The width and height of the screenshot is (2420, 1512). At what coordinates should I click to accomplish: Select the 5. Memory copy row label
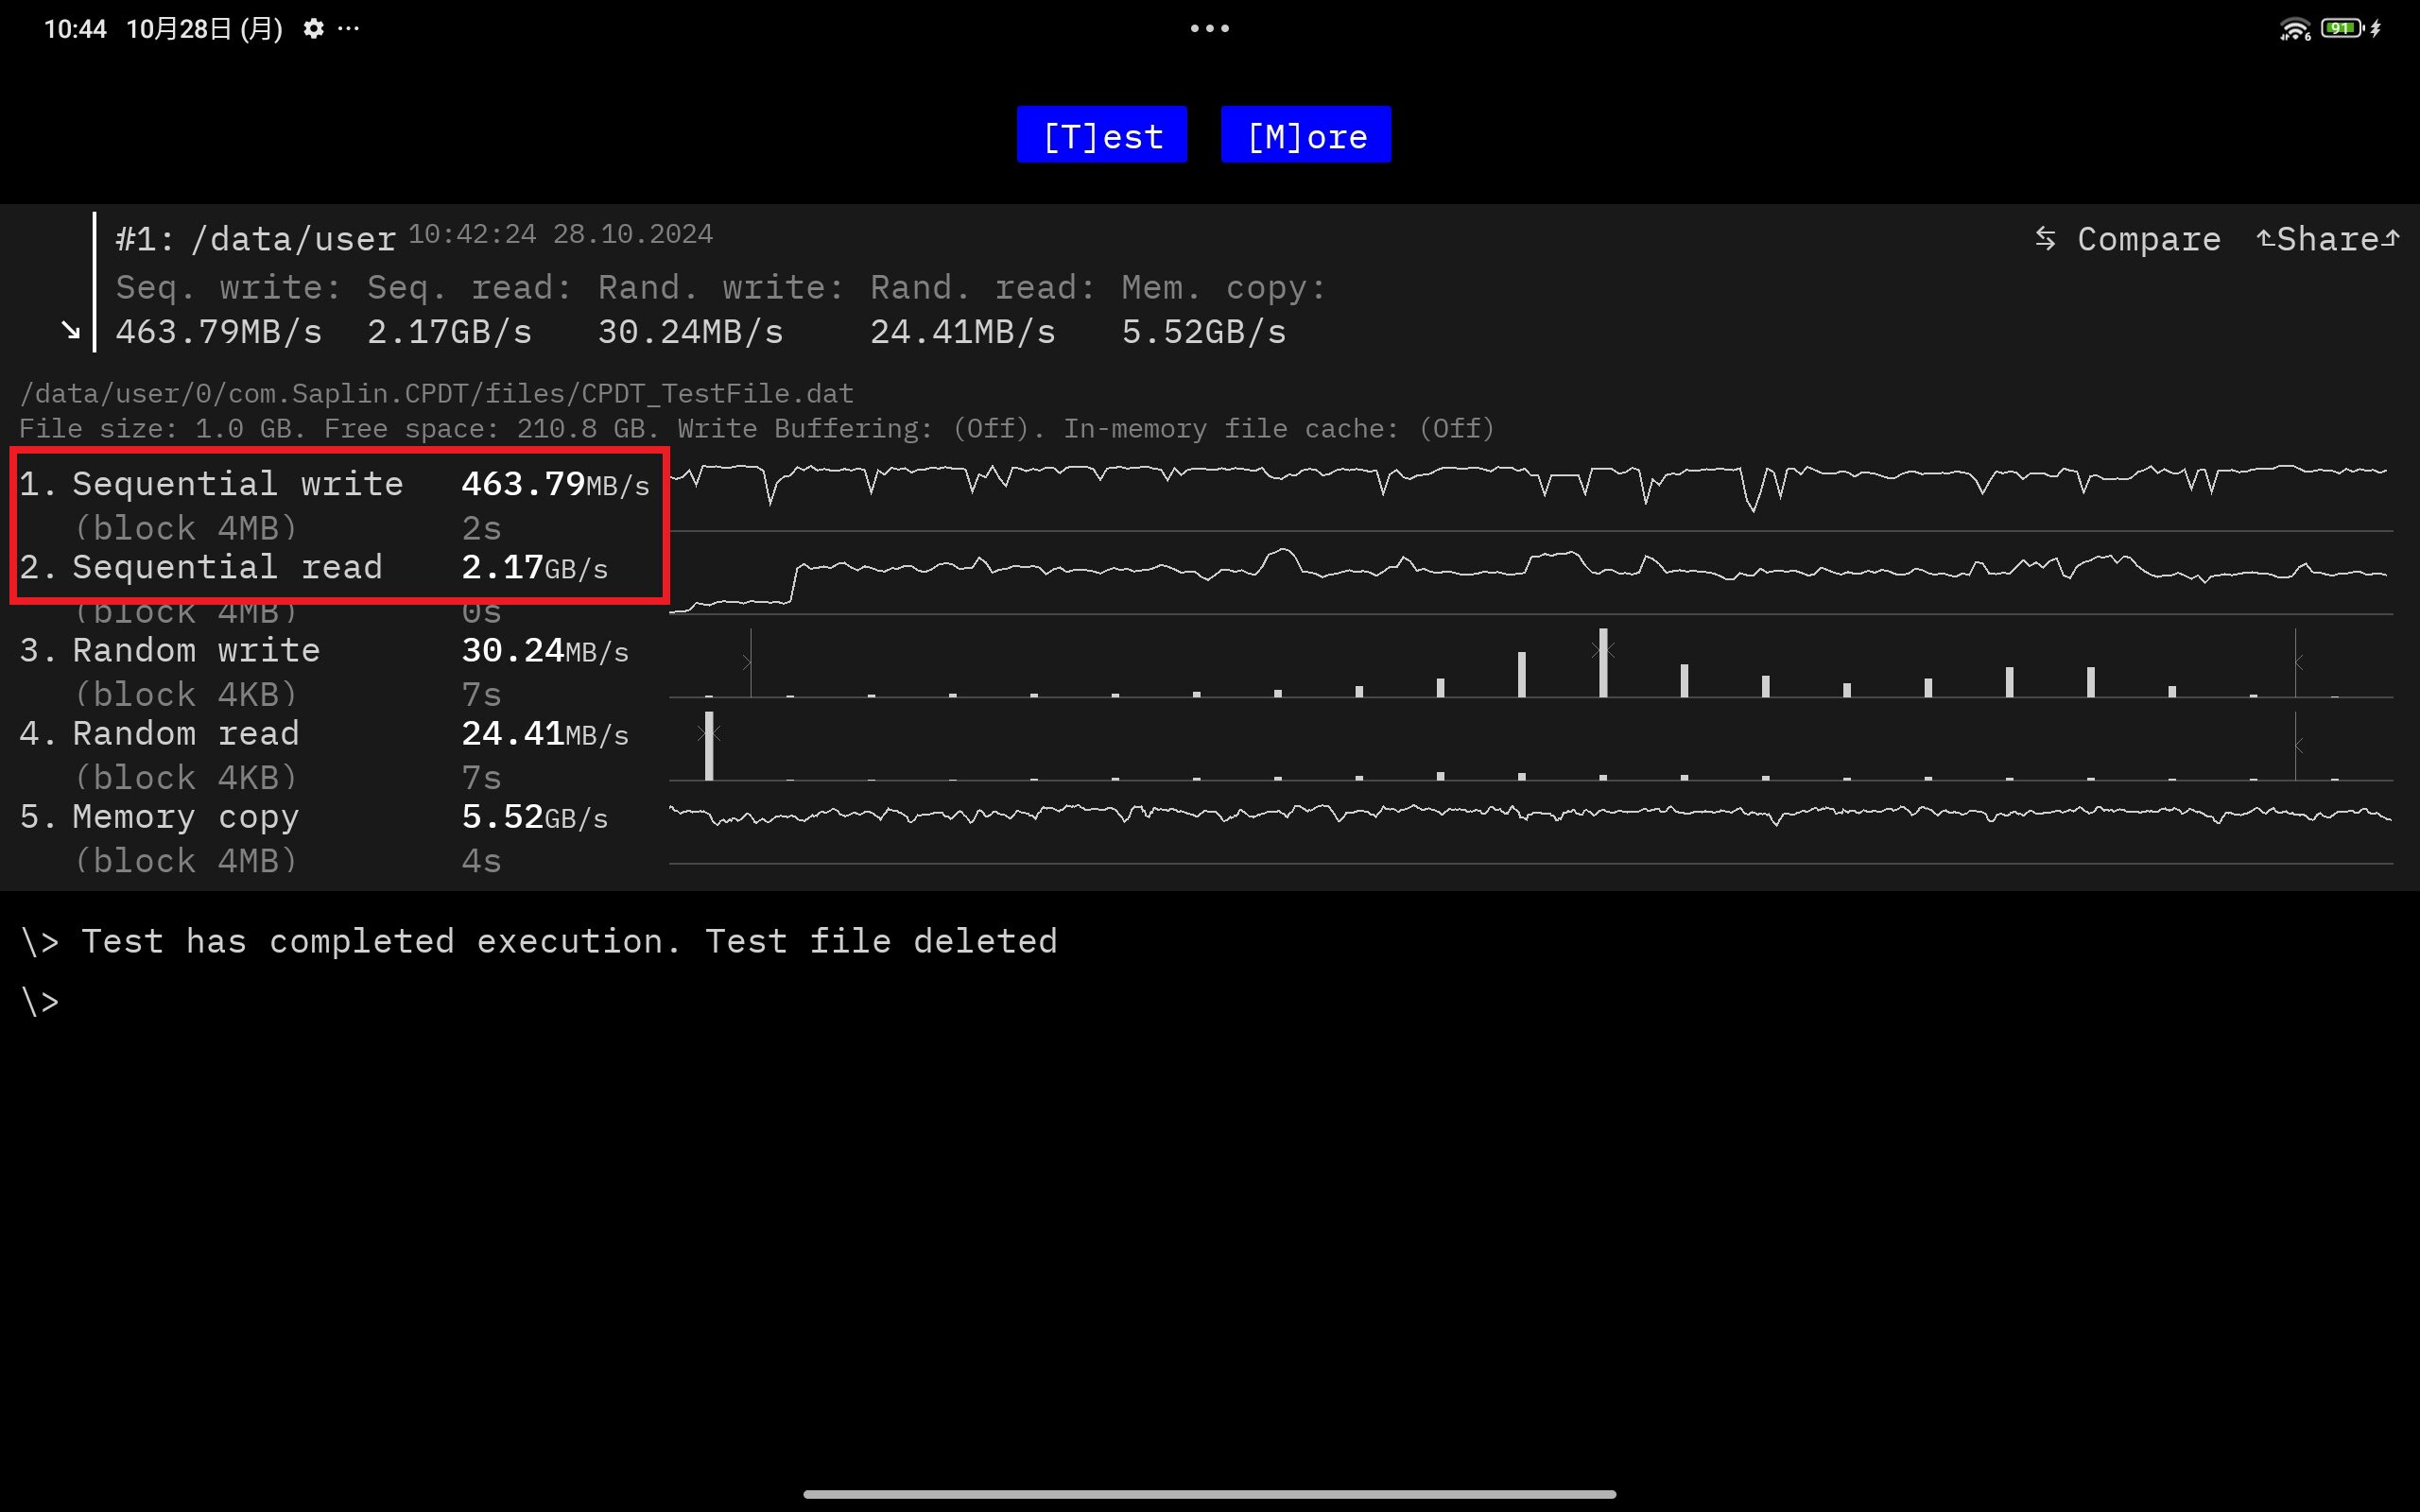click(x=160, y=817)
